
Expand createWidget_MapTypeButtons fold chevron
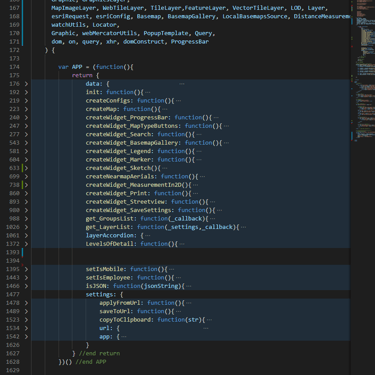tap(26, 126)
